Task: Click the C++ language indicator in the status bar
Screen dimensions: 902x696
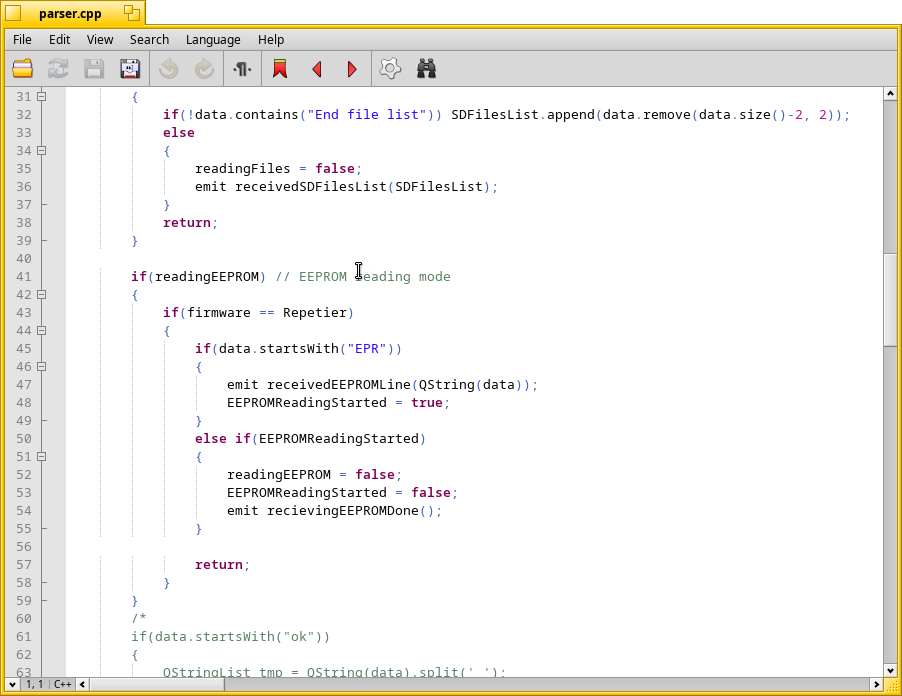Action: (63, 684)
